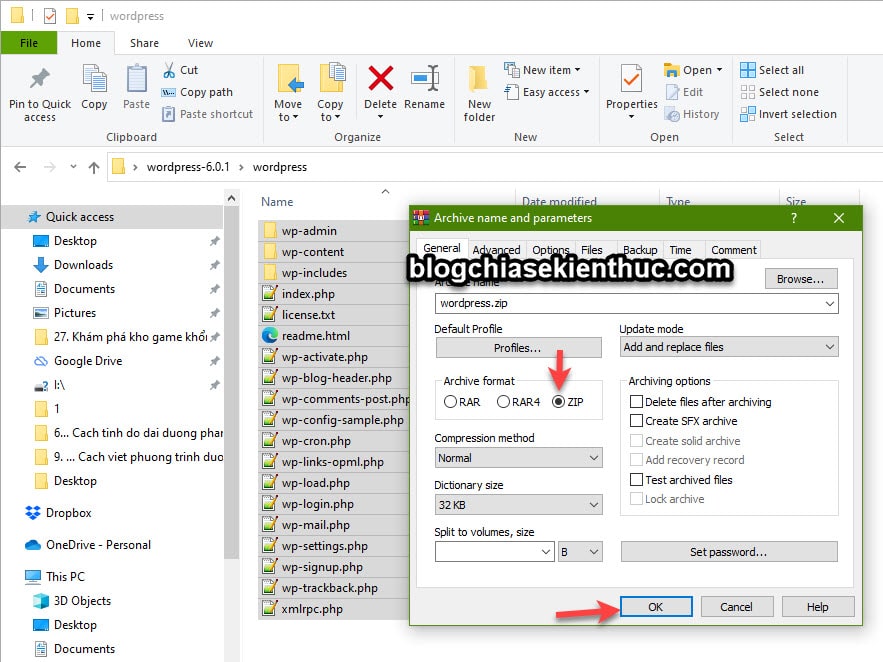Switch to the Backup tab
This screenshot has width=883, height=662.
(640, 249)
